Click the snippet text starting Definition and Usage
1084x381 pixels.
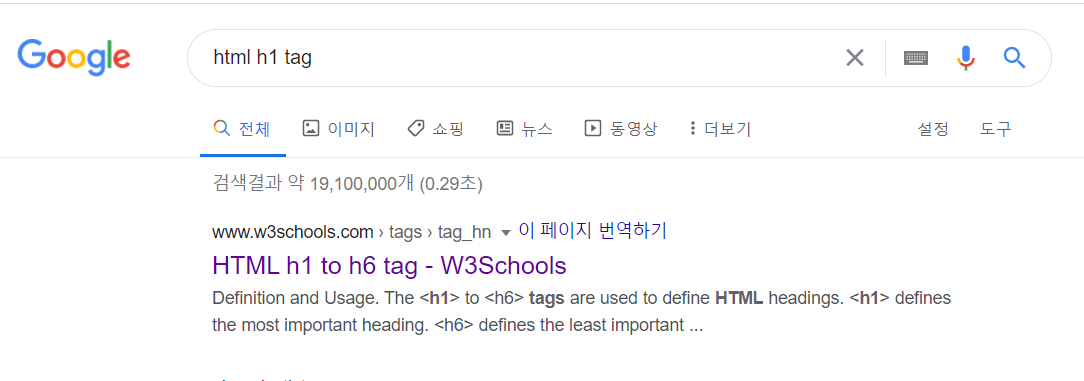(x=581, y=312)
